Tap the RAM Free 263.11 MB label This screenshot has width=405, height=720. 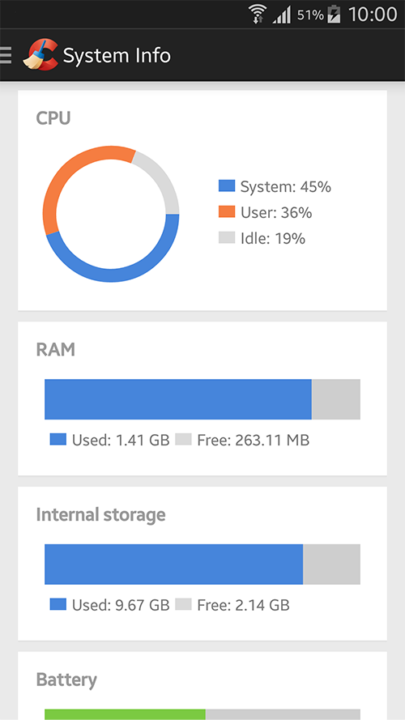pyautogui.click(x=253, y=440)
